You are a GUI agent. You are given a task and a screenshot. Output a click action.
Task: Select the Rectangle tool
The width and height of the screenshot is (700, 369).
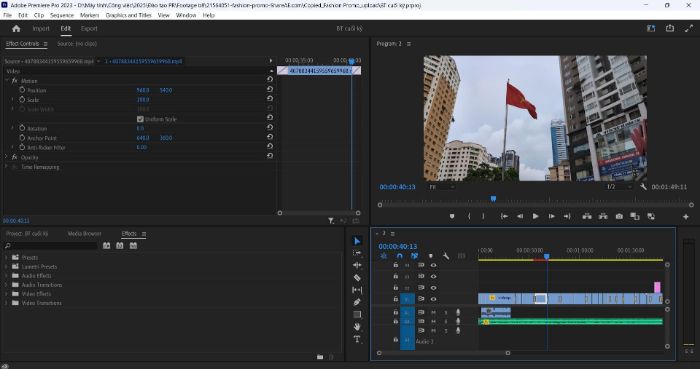tap(357, 315)
